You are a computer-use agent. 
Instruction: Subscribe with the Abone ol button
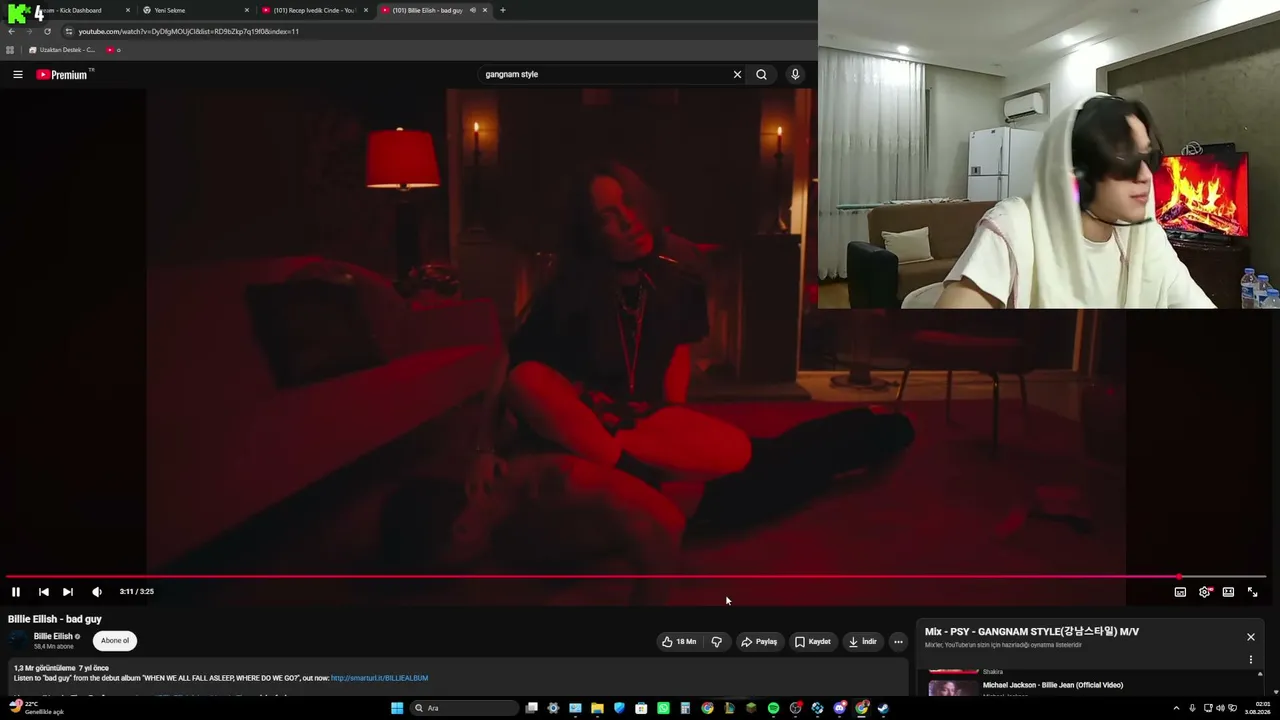click(115, 641)
